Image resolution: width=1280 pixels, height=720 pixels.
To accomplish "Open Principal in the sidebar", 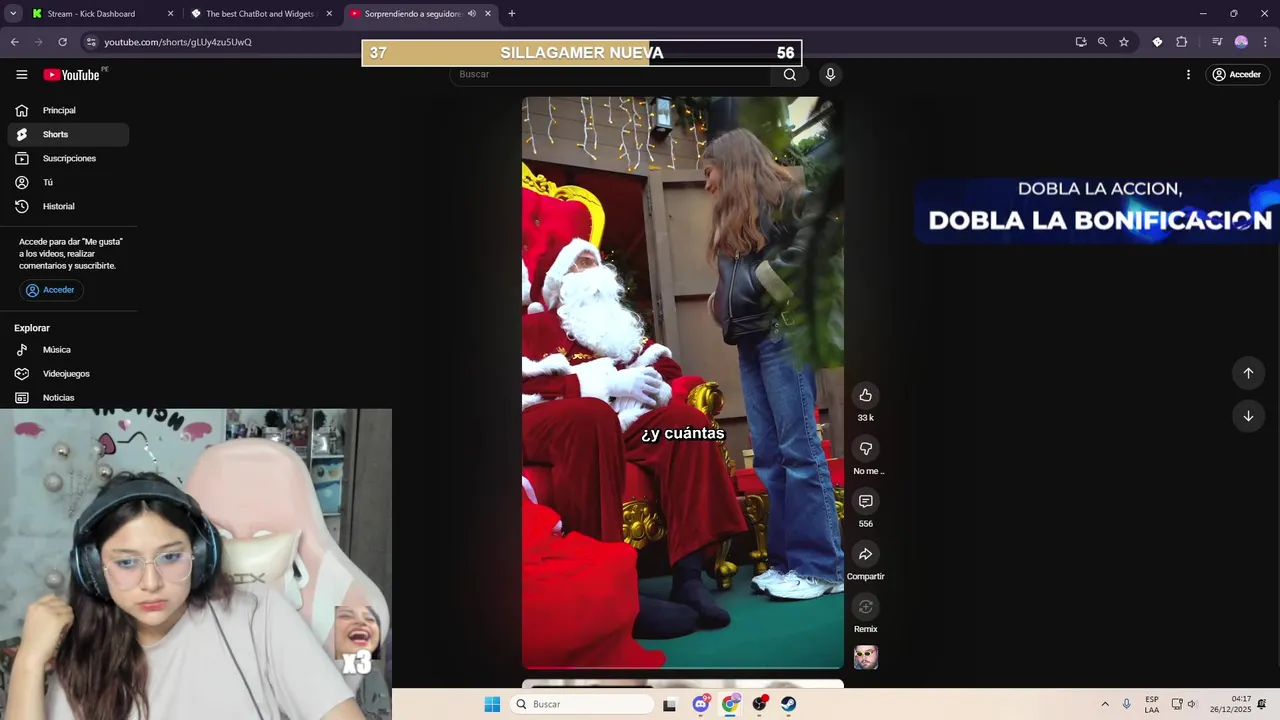I will 68,110.
